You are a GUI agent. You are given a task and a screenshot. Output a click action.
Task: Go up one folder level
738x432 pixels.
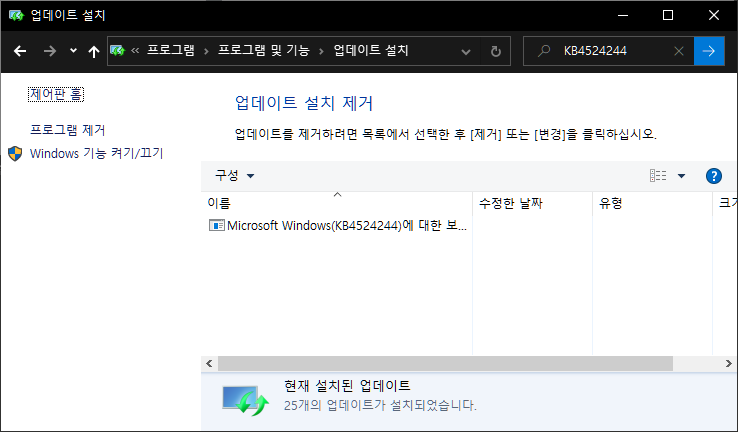[94, 51]
